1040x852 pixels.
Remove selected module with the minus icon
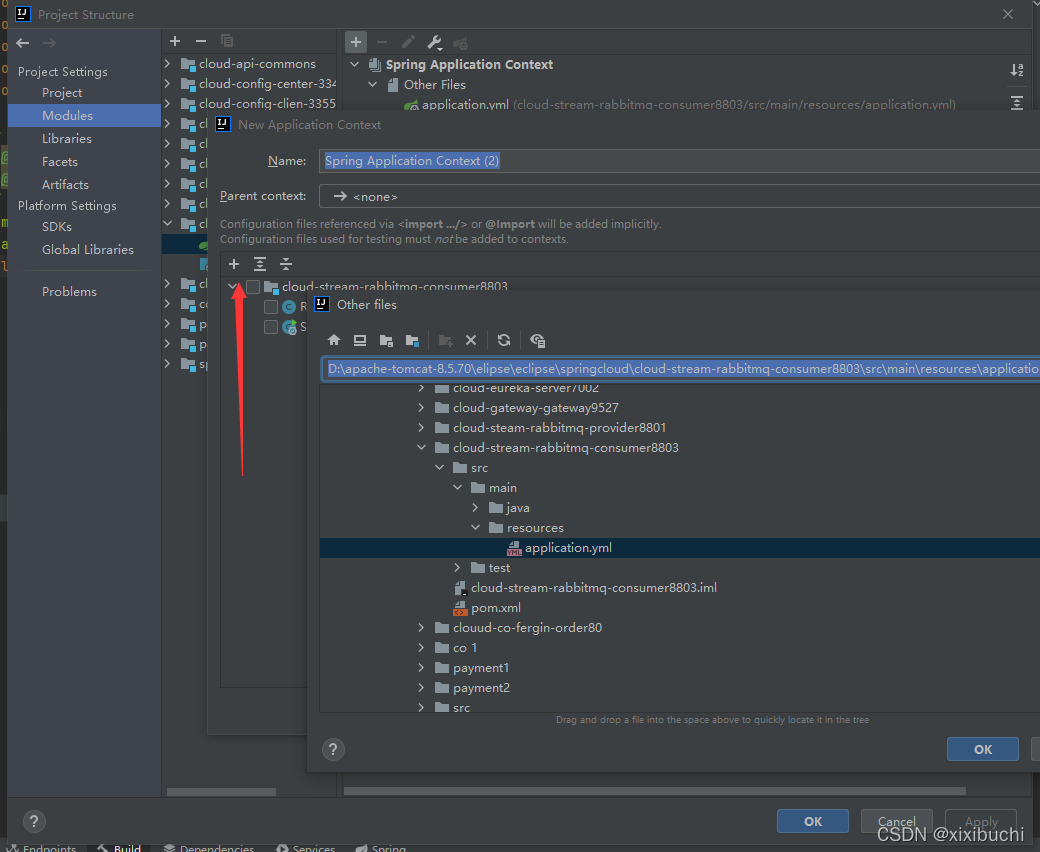(x=201, y=41)
